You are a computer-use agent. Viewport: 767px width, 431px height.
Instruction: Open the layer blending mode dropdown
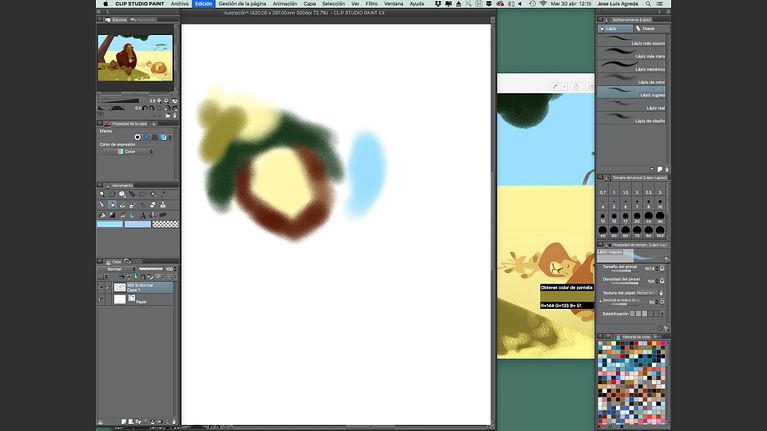pos(118,269)
